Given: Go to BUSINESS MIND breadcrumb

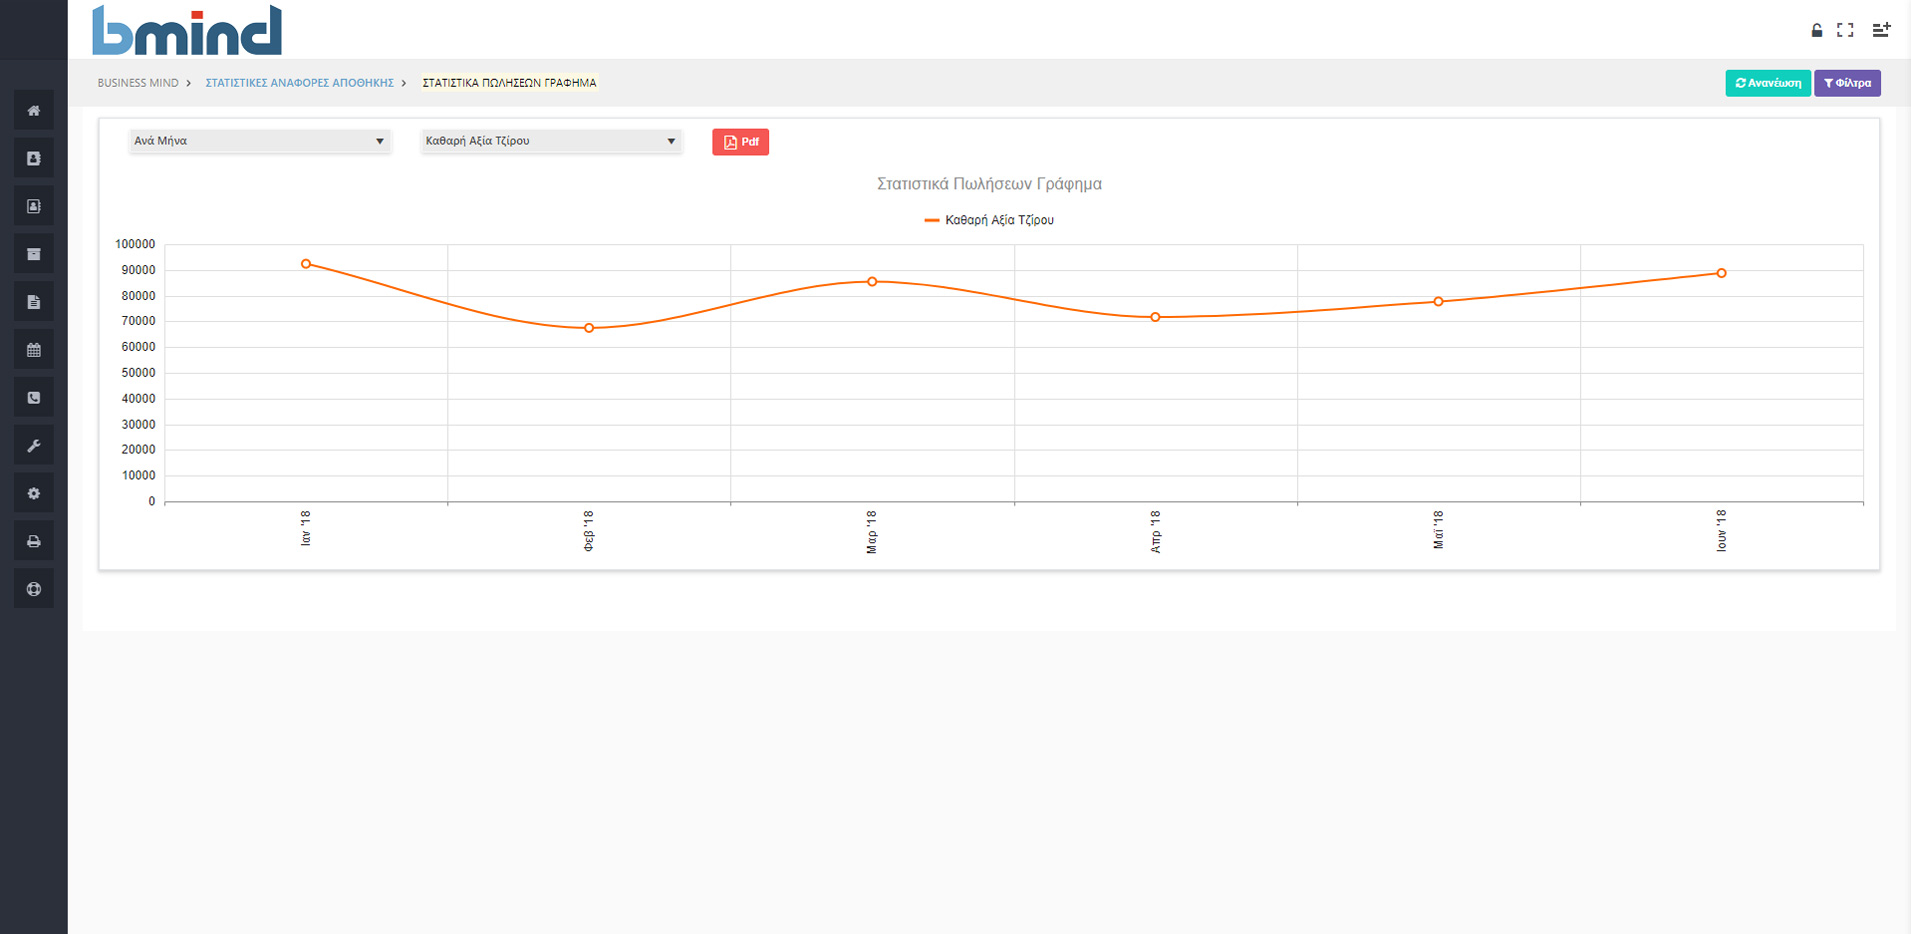Looking at the screenshot, I should coord(138,83).
